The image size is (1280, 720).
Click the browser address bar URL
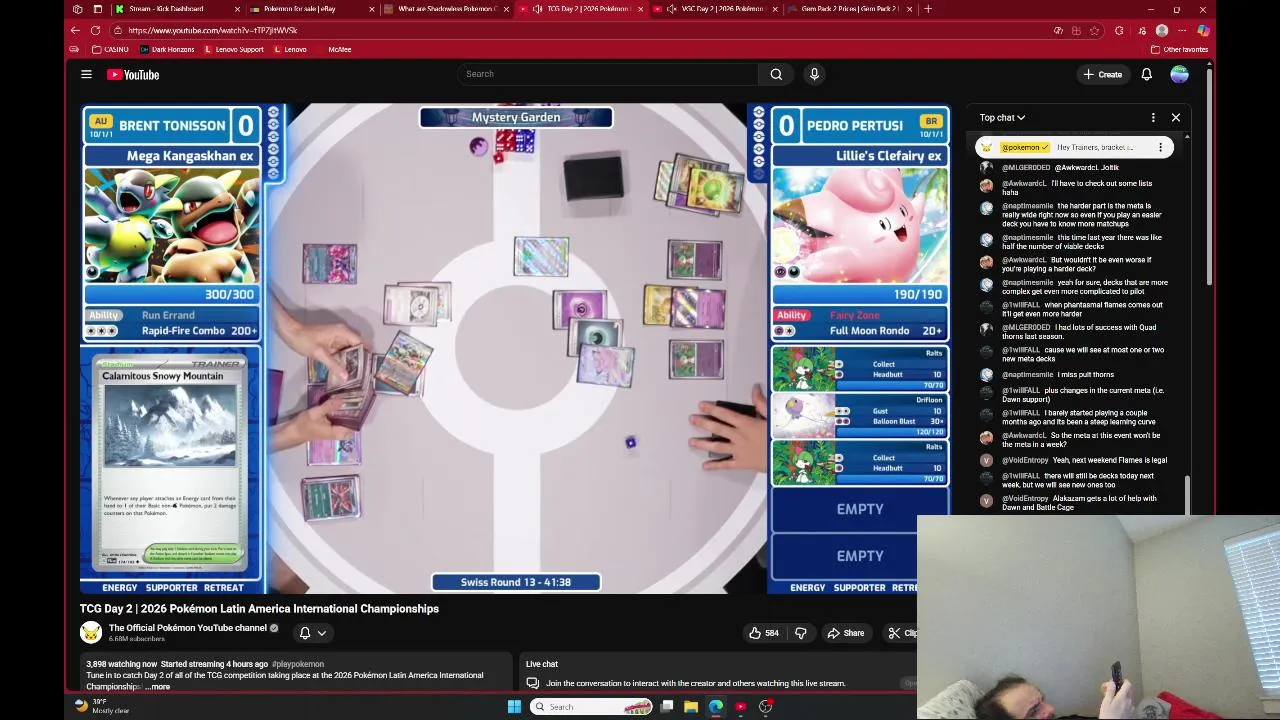point(212,30)
